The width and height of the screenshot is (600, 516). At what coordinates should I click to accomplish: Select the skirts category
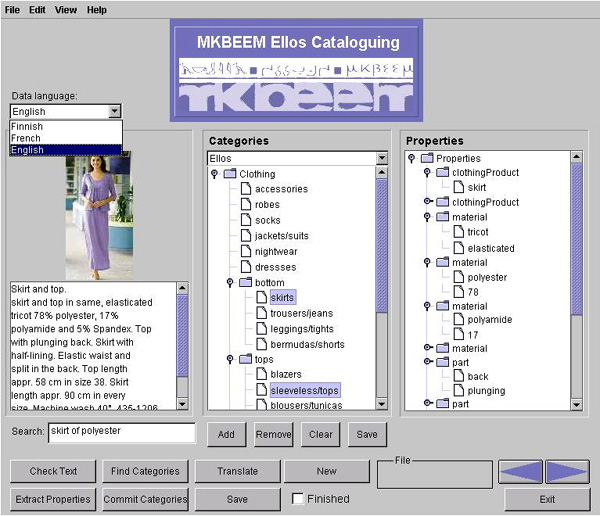point(282,297)
